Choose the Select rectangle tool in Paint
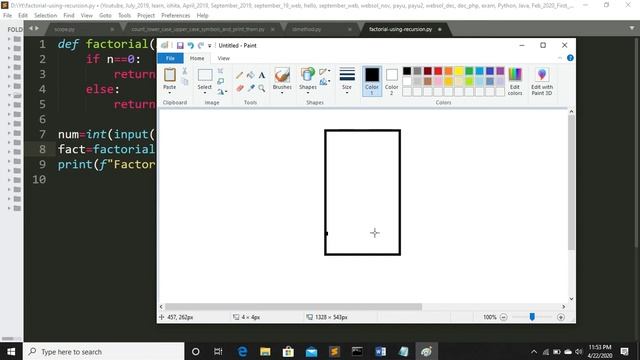The height and width of the screenshot is (360, 640). click(x=204, y=75)
